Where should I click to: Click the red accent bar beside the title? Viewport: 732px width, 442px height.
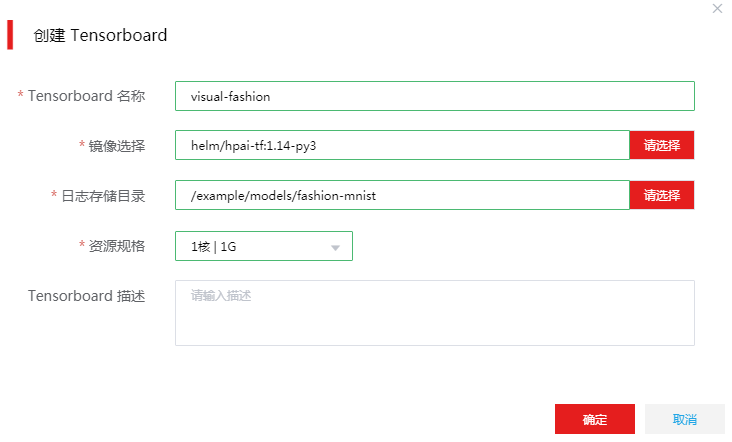pyautogui.click(x=10, y=35)
